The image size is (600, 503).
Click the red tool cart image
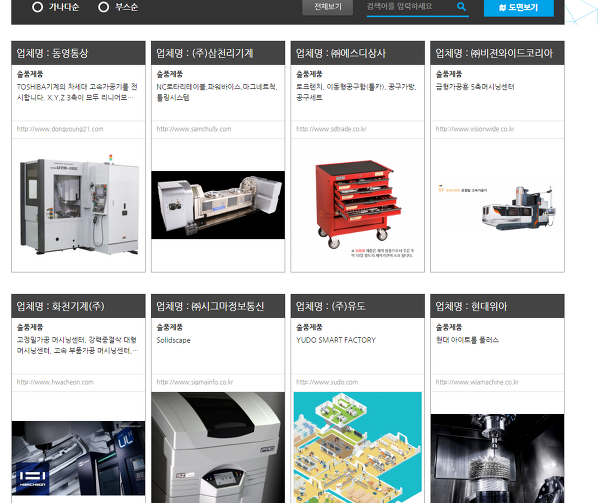358,205
